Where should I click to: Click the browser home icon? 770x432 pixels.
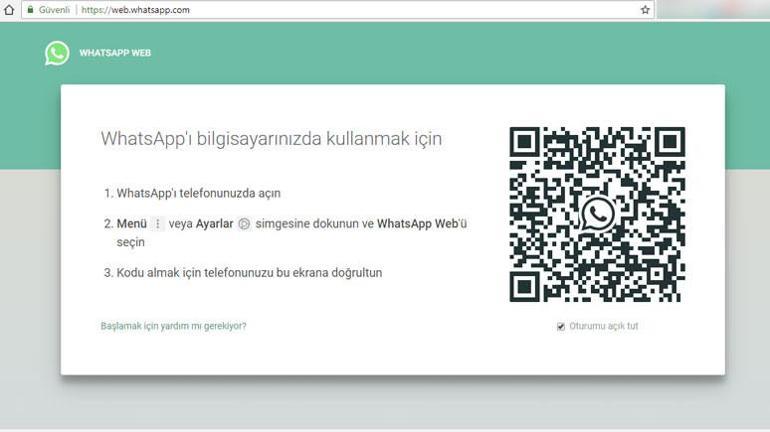coord(9,10)
